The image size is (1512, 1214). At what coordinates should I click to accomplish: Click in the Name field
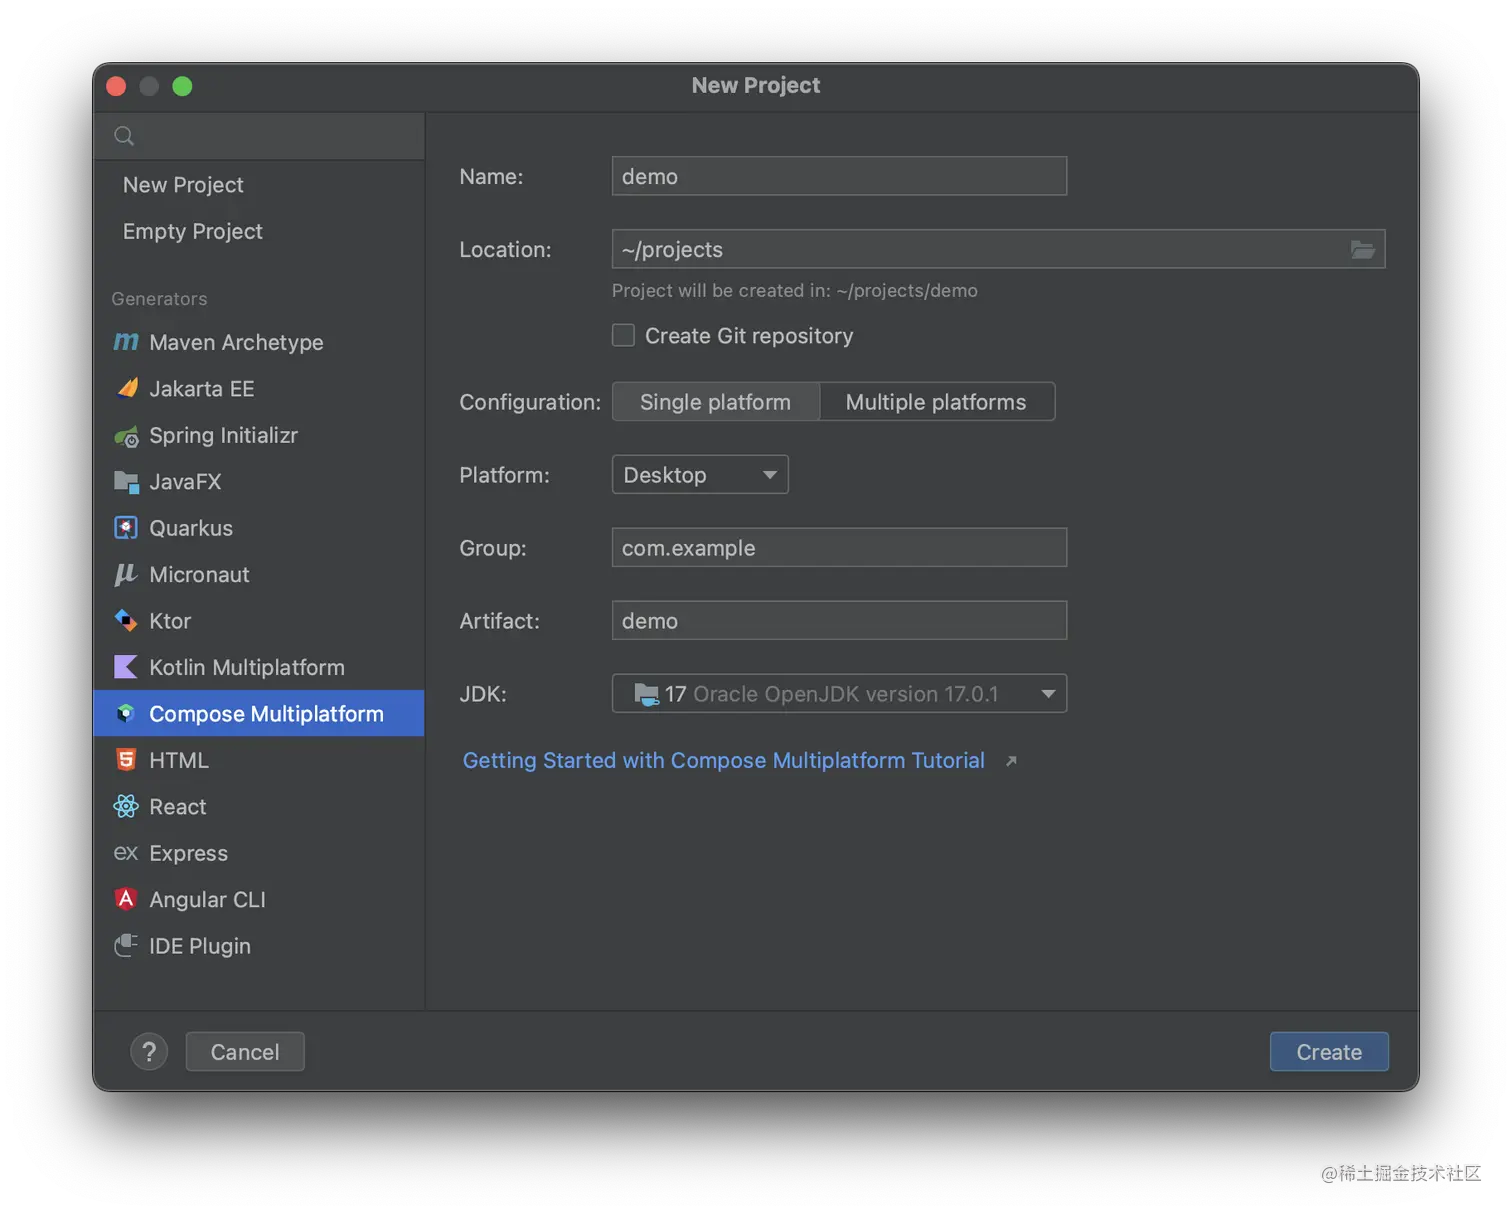click(x=839, y=176)
